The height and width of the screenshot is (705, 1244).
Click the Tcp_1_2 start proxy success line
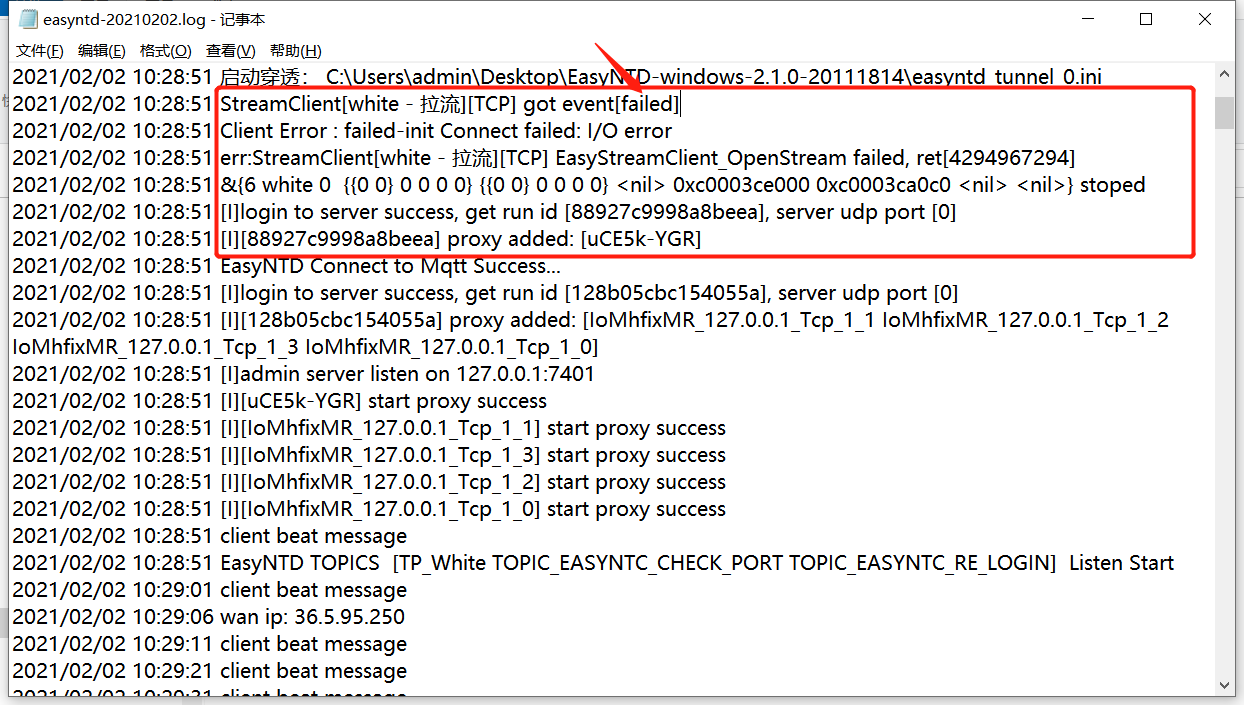click(x=369, y=482)
